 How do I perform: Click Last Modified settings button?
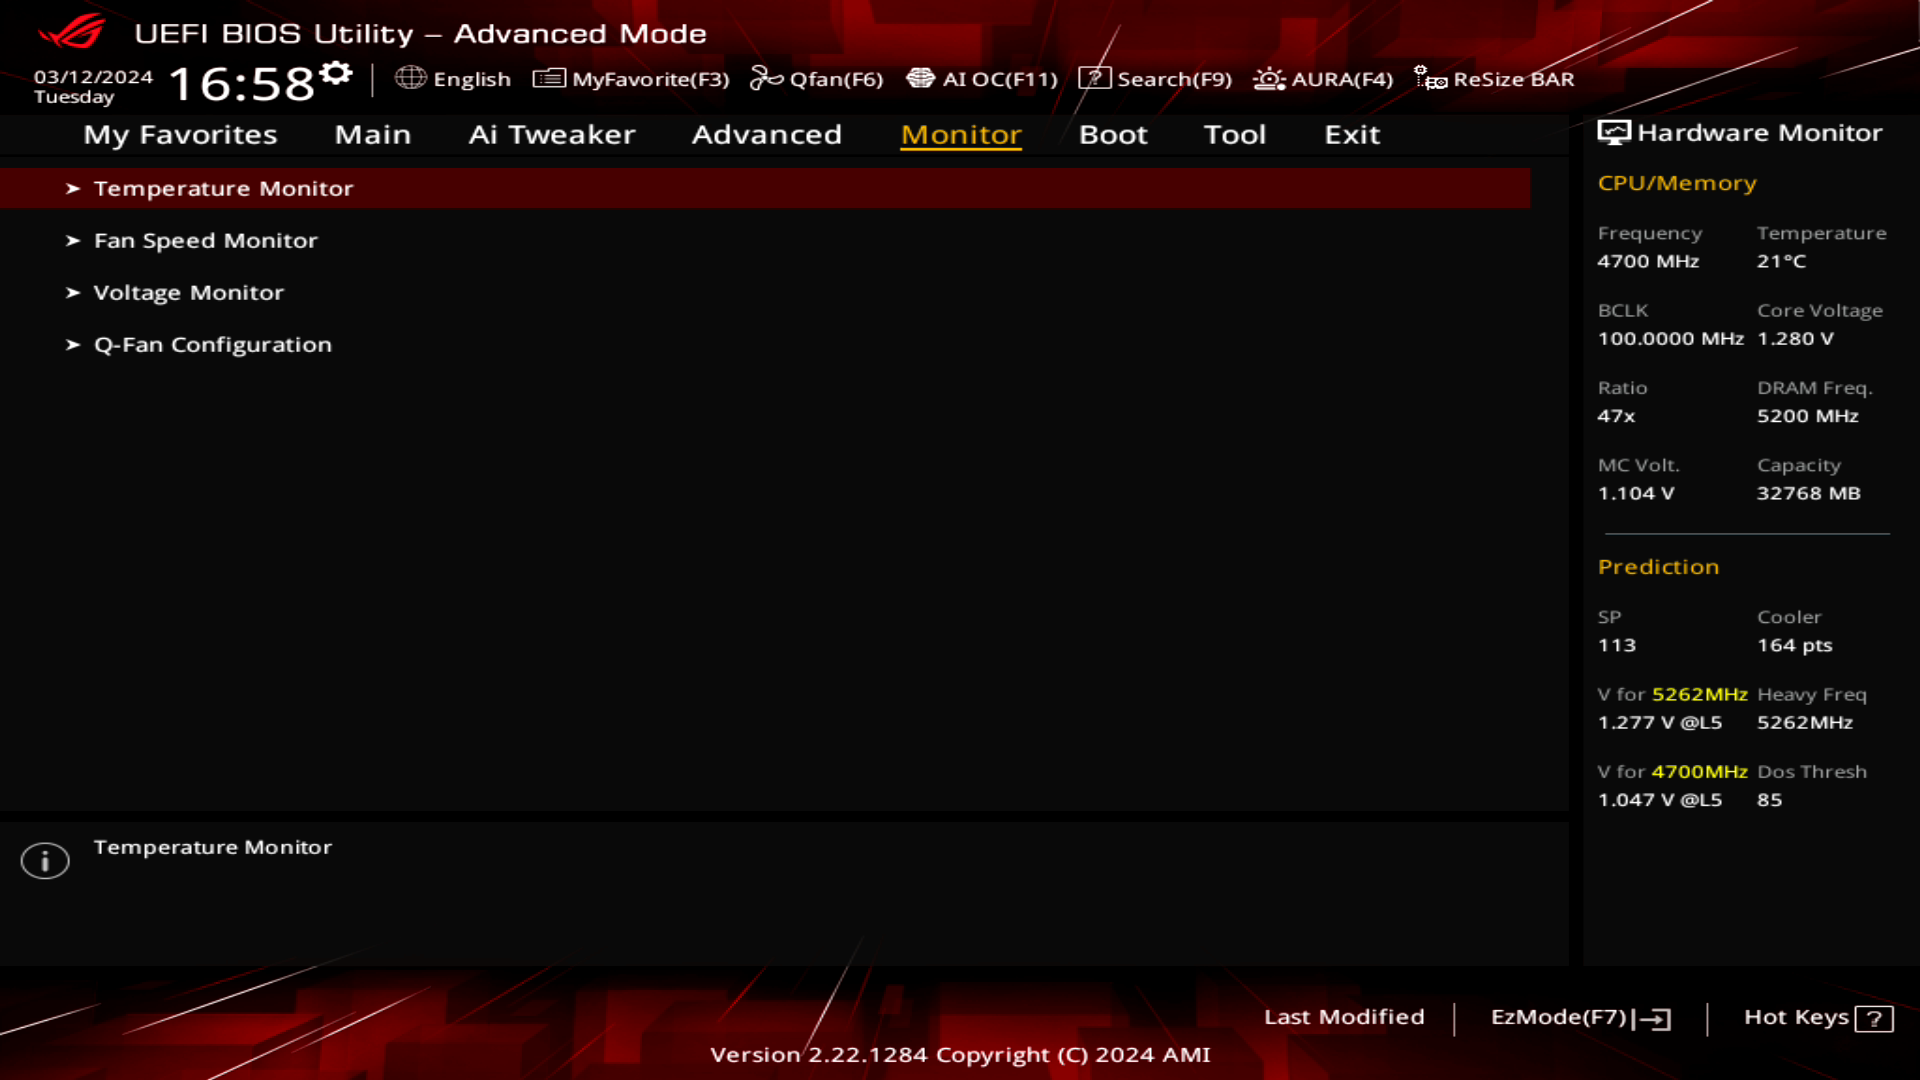(x=1344, y=1017)
